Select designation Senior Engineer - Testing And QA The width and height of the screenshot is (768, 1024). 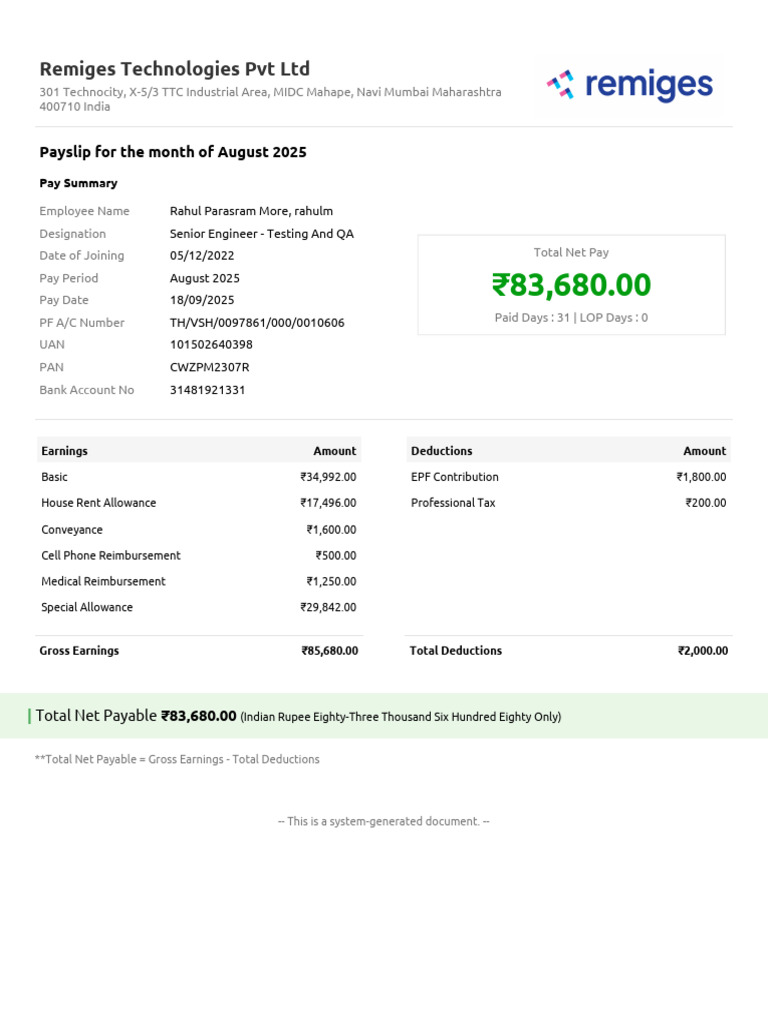[262, 234]
